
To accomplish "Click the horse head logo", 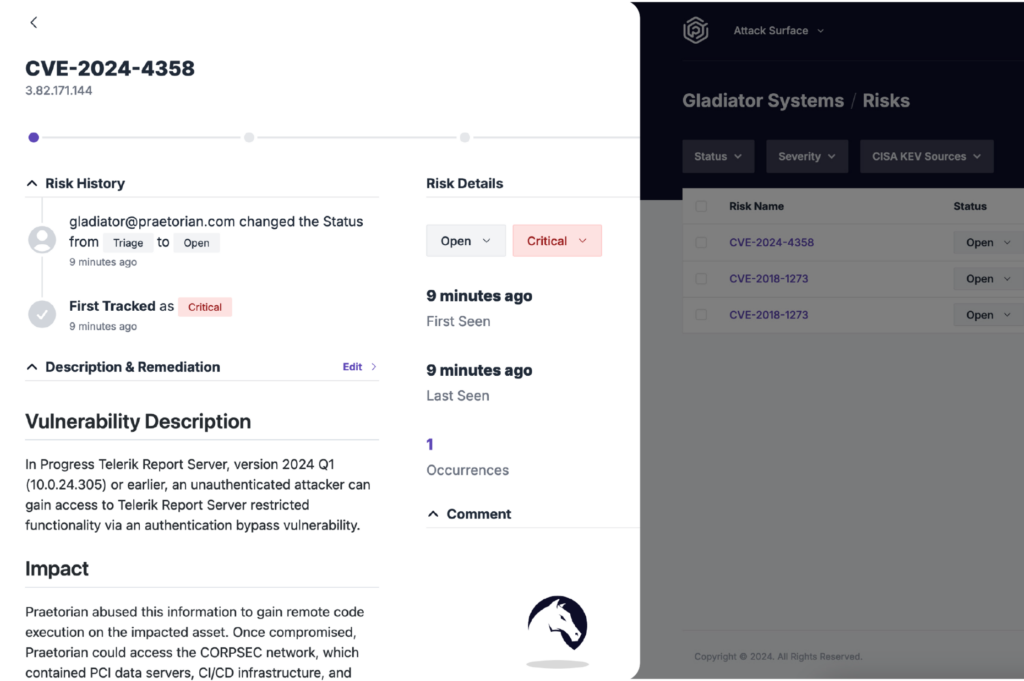I will [x=558, y=624].
